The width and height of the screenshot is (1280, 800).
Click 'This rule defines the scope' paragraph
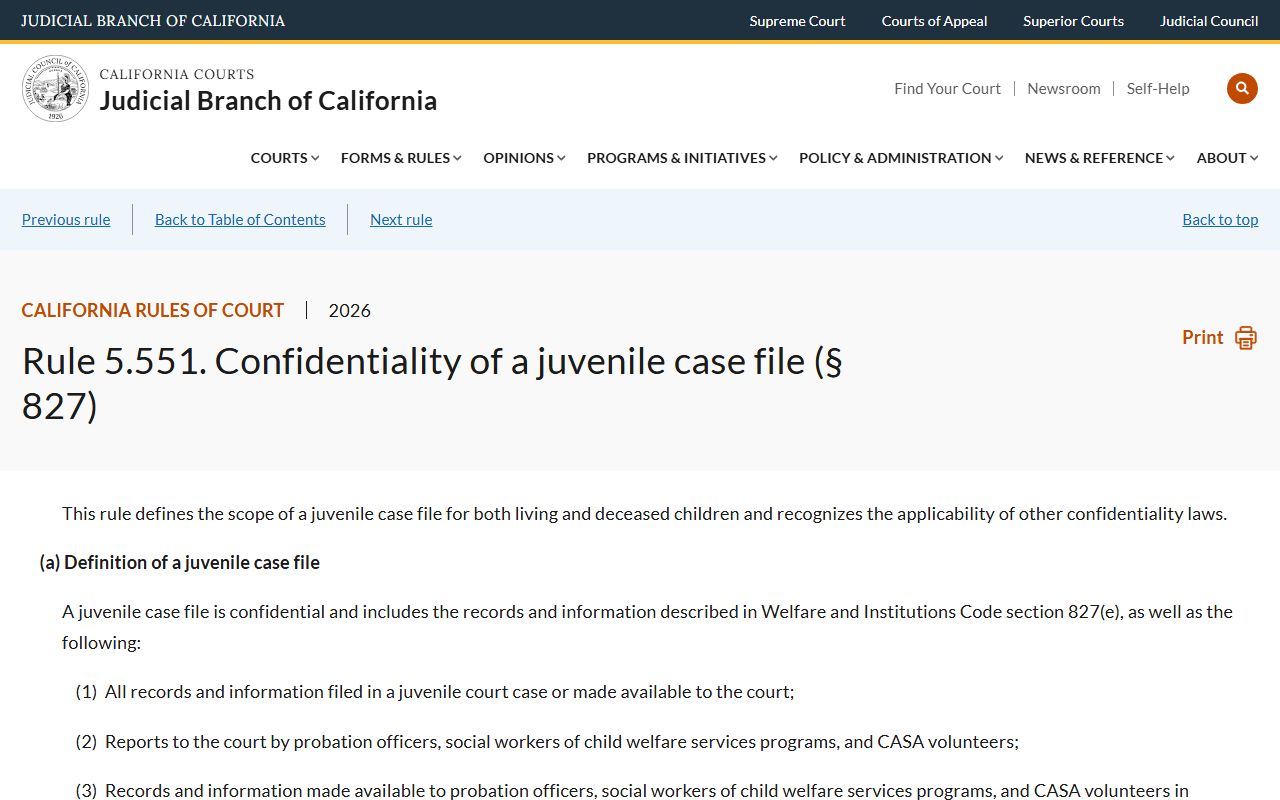coord(644,514)
